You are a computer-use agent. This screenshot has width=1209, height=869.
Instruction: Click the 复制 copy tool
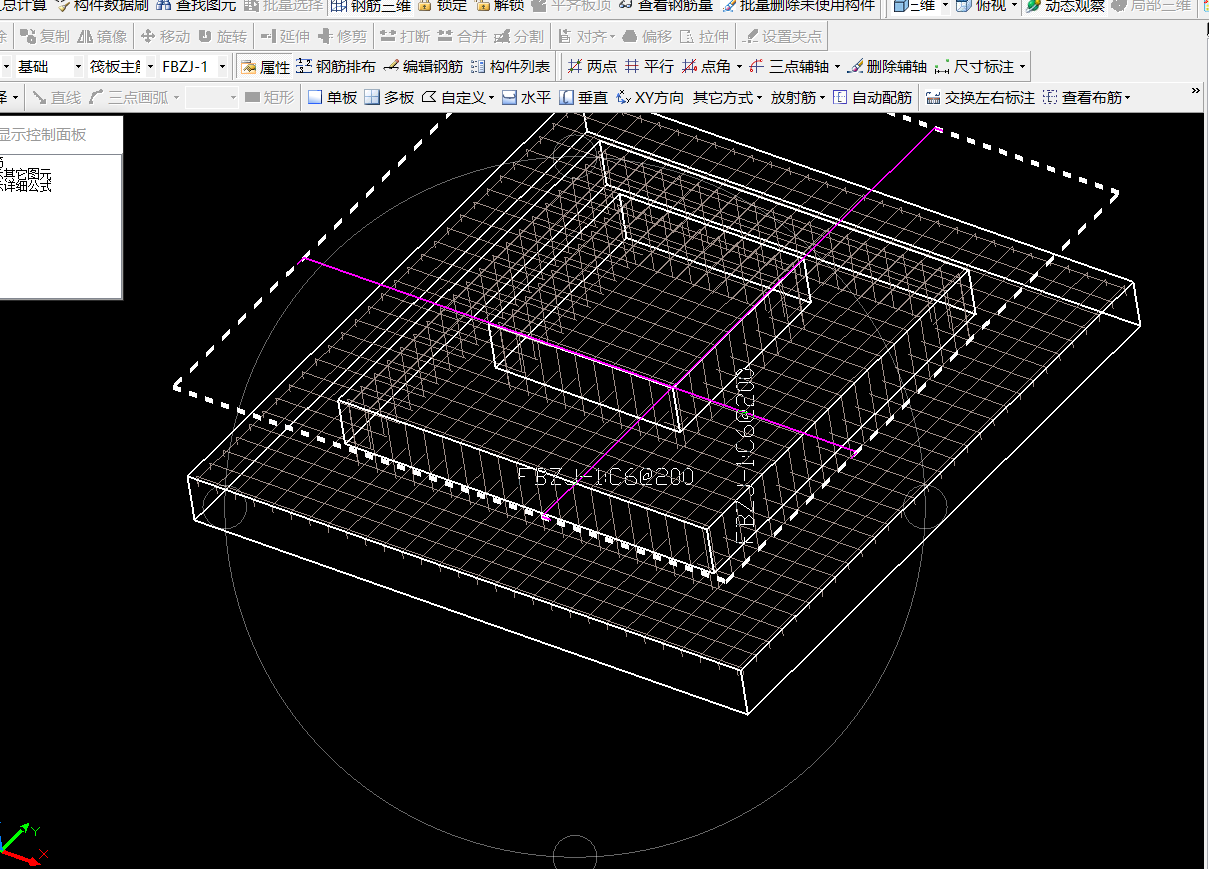45,37
